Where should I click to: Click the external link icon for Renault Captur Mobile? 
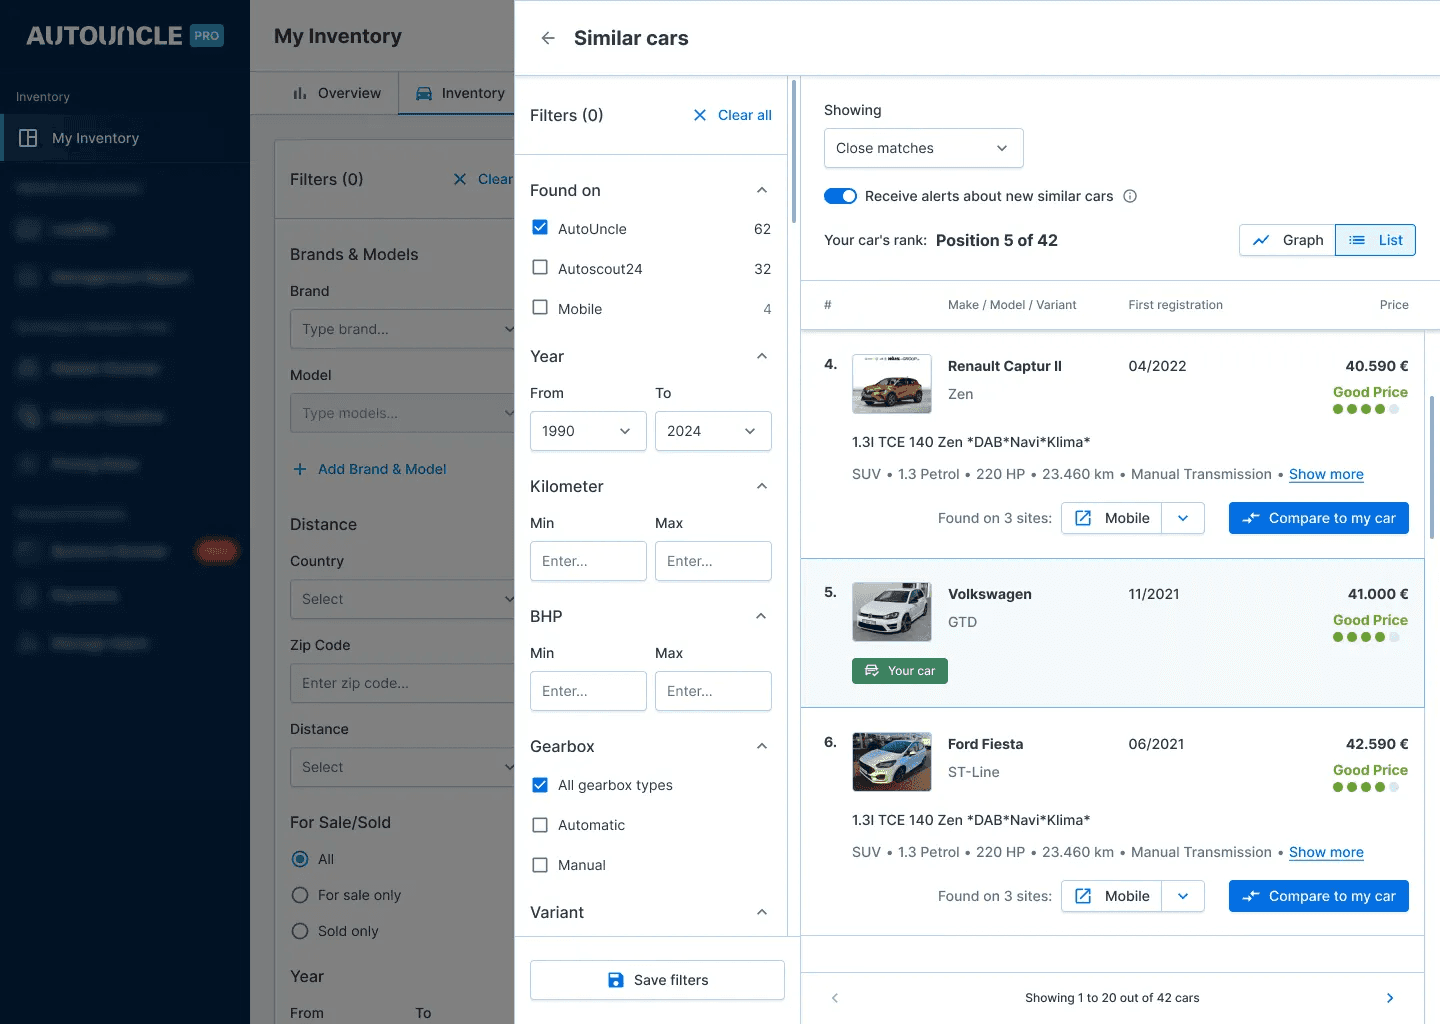1083,518
